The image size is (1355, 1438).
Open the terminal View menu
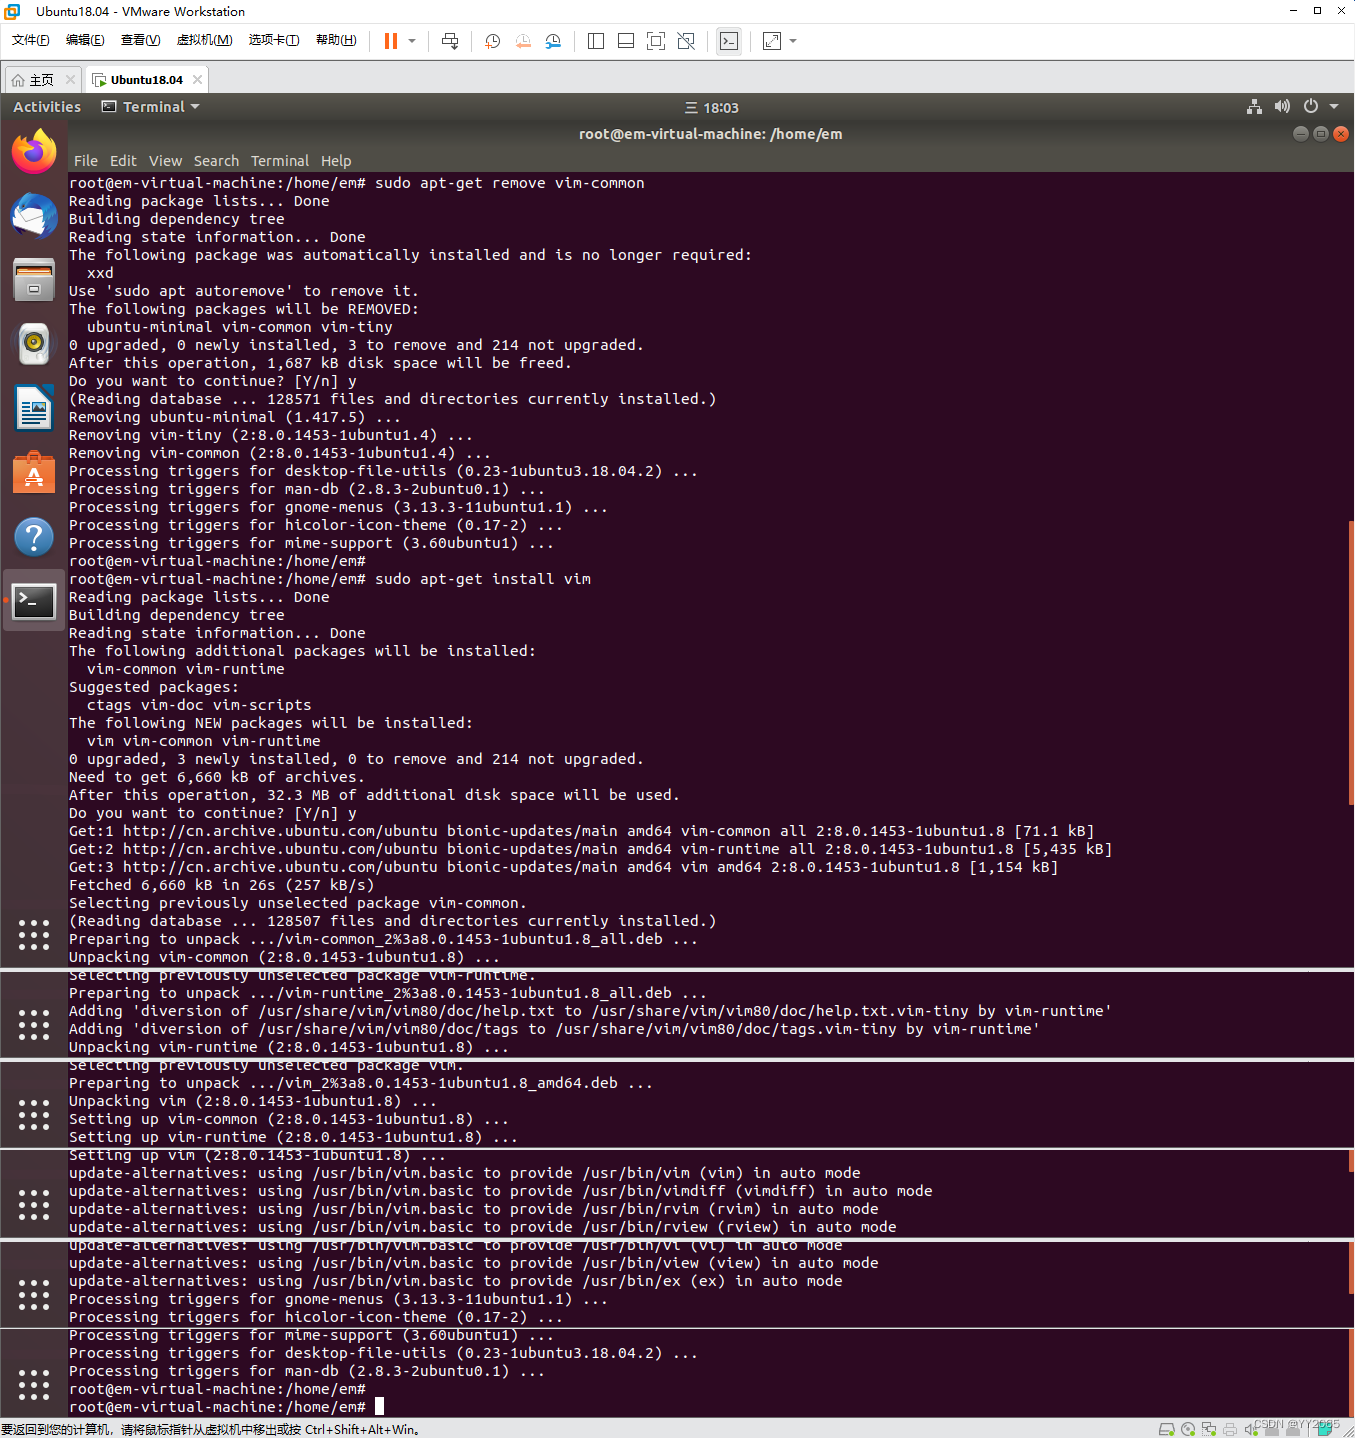coord(166,161)
